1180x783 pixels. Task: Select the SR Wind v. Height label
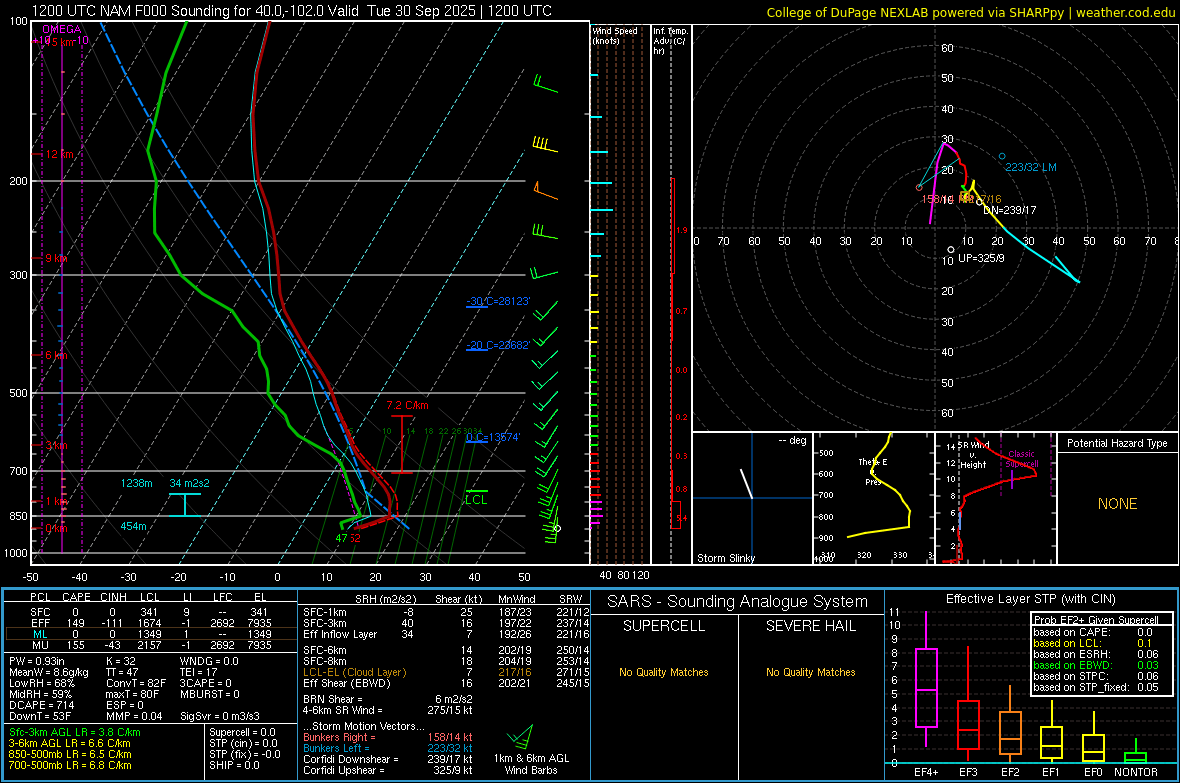pyautogui.click(x=972, y=455)
